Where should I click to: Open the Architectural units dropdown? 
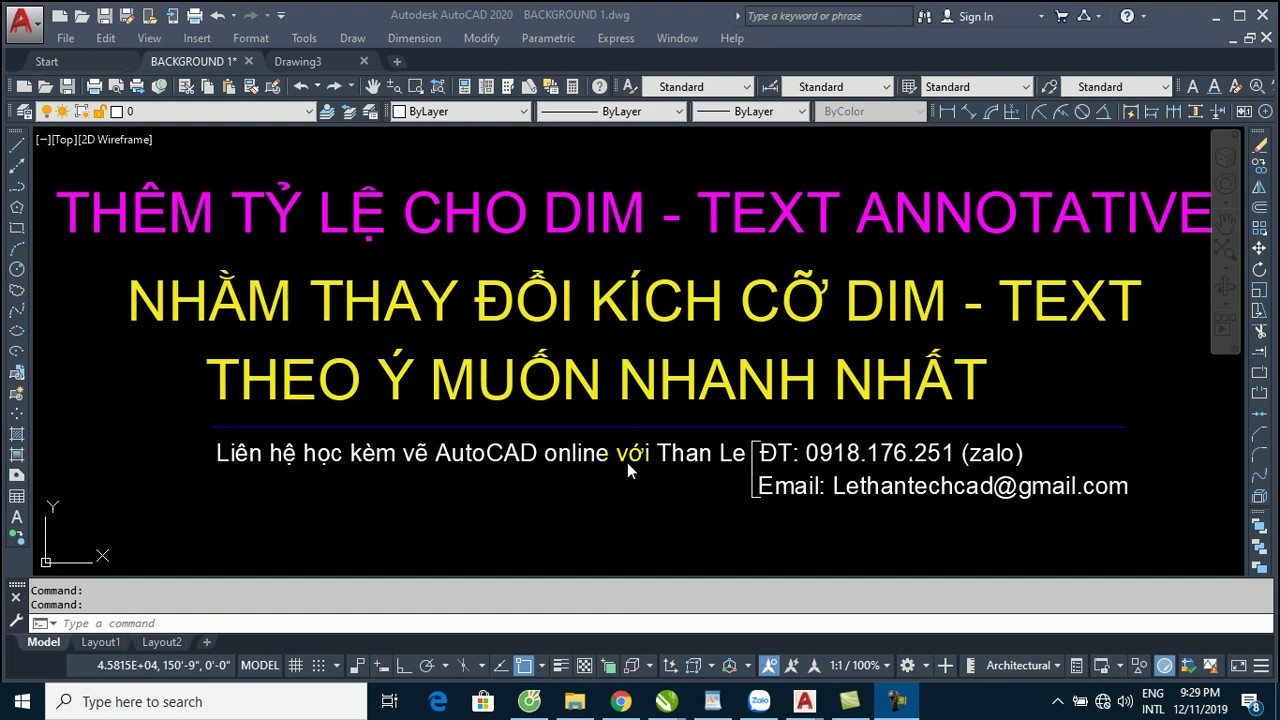point(1023,665)
